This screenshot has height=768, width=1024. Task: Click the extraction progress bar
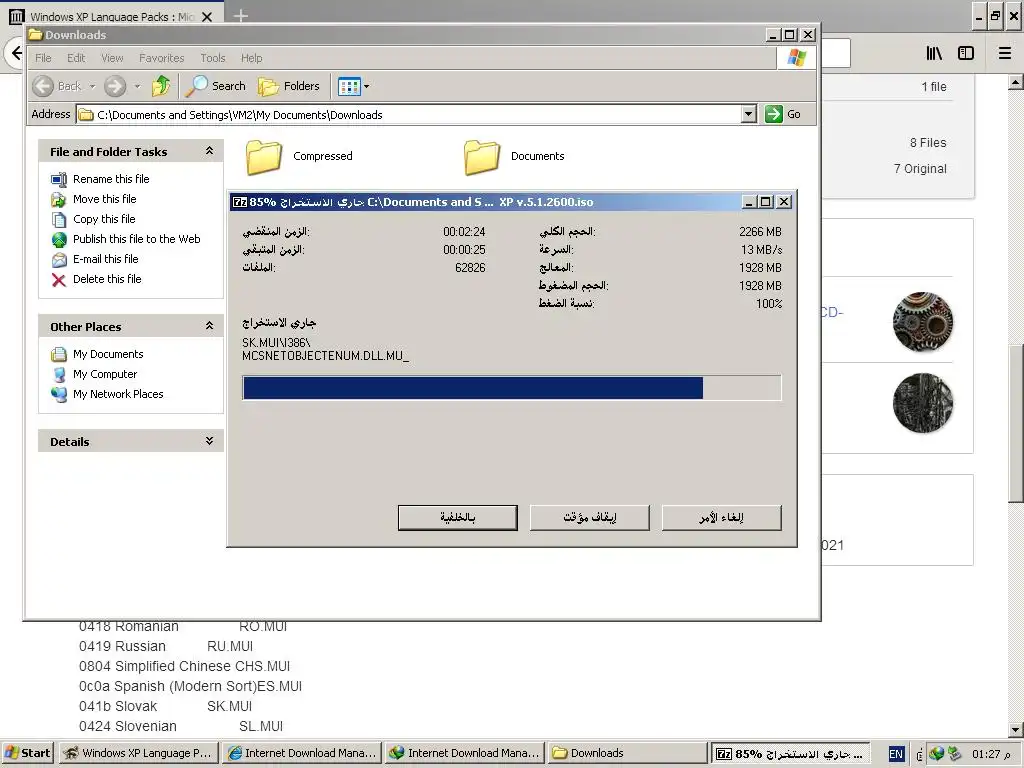click(511, 388)
